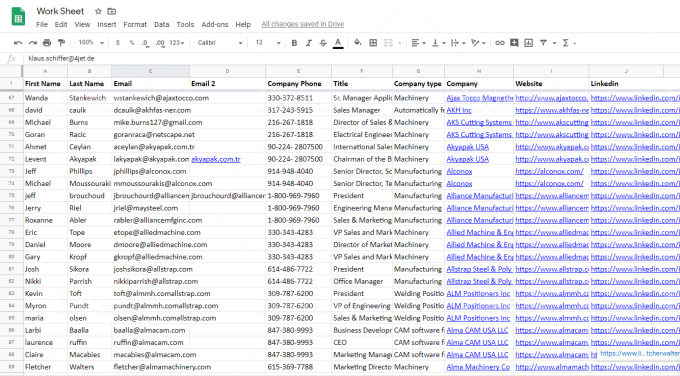Image resolution: width=680 pixels, height=376 pixels.
Task: Toggle strikethrough formatting
Action: (x=323, y=43)
